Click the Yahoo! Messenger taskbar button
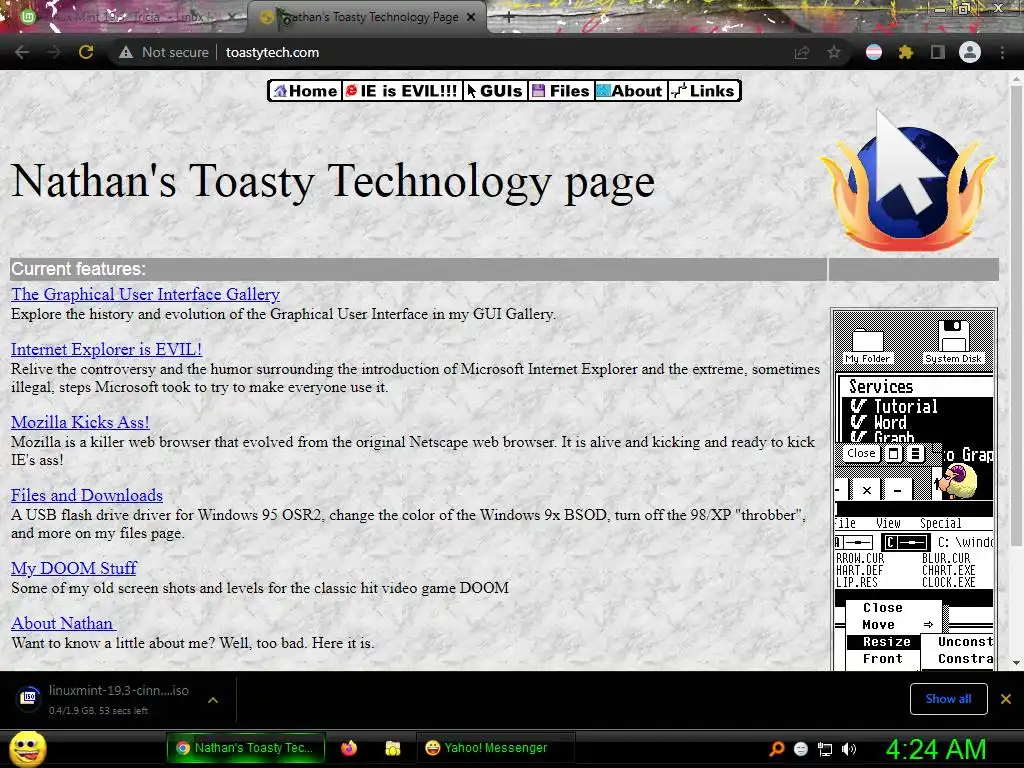 (495, 748)
